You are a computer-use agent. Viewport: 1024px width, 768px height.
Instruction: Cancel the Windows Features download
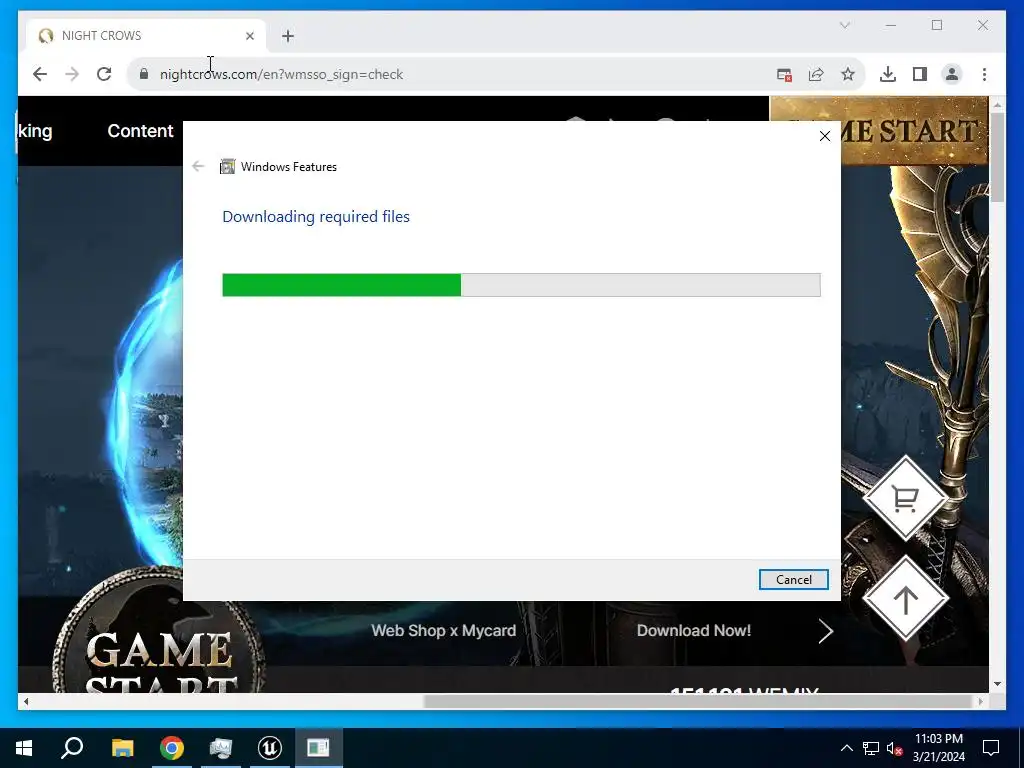point(793,579)
